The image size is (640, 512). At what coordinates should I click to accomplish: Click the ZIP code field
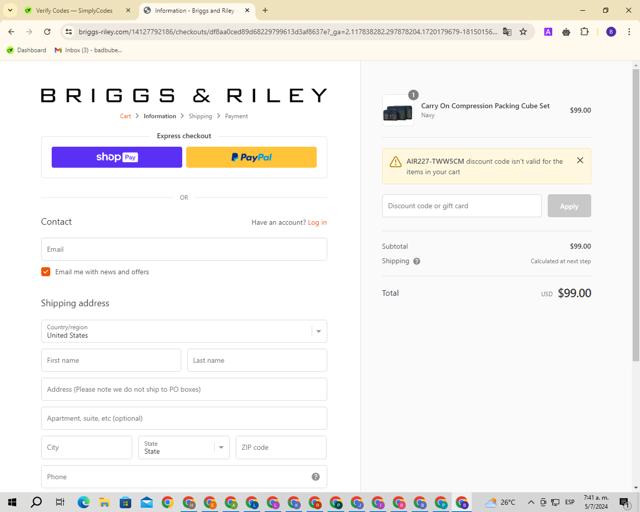point(281,447)
